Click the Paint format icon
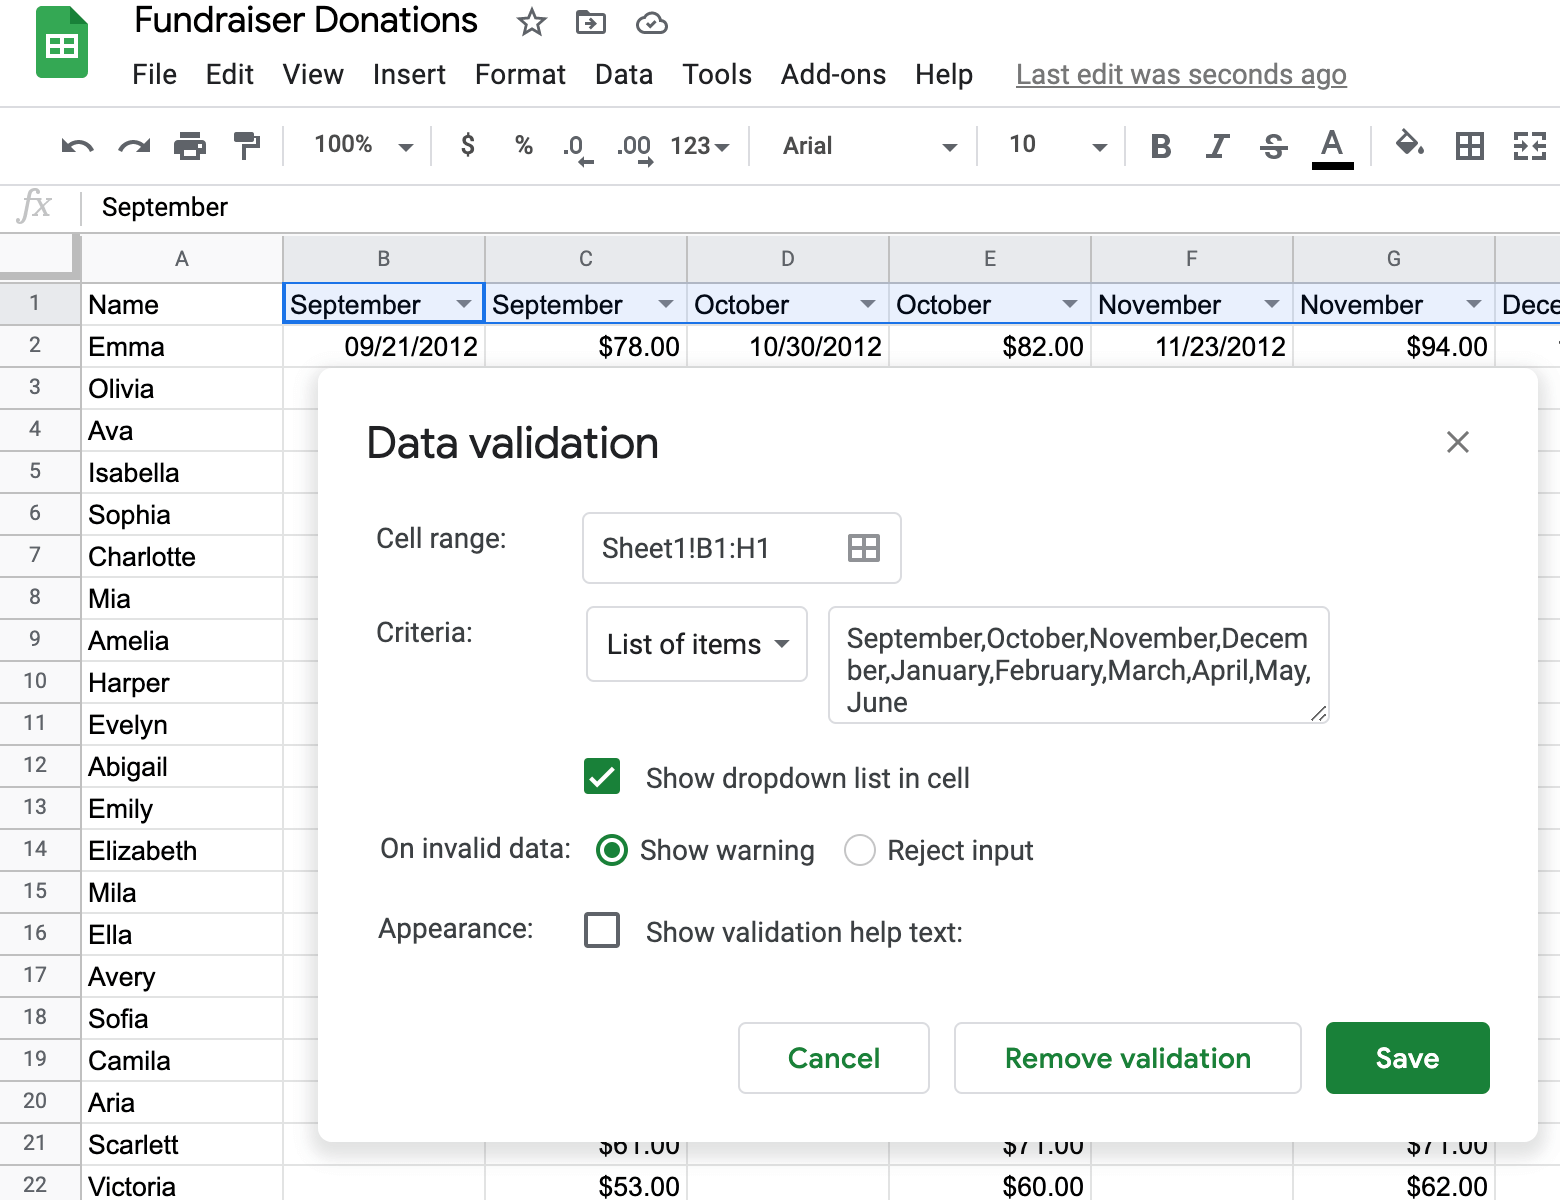This screenshot has width=1560, height=1200. pos(246,145)
